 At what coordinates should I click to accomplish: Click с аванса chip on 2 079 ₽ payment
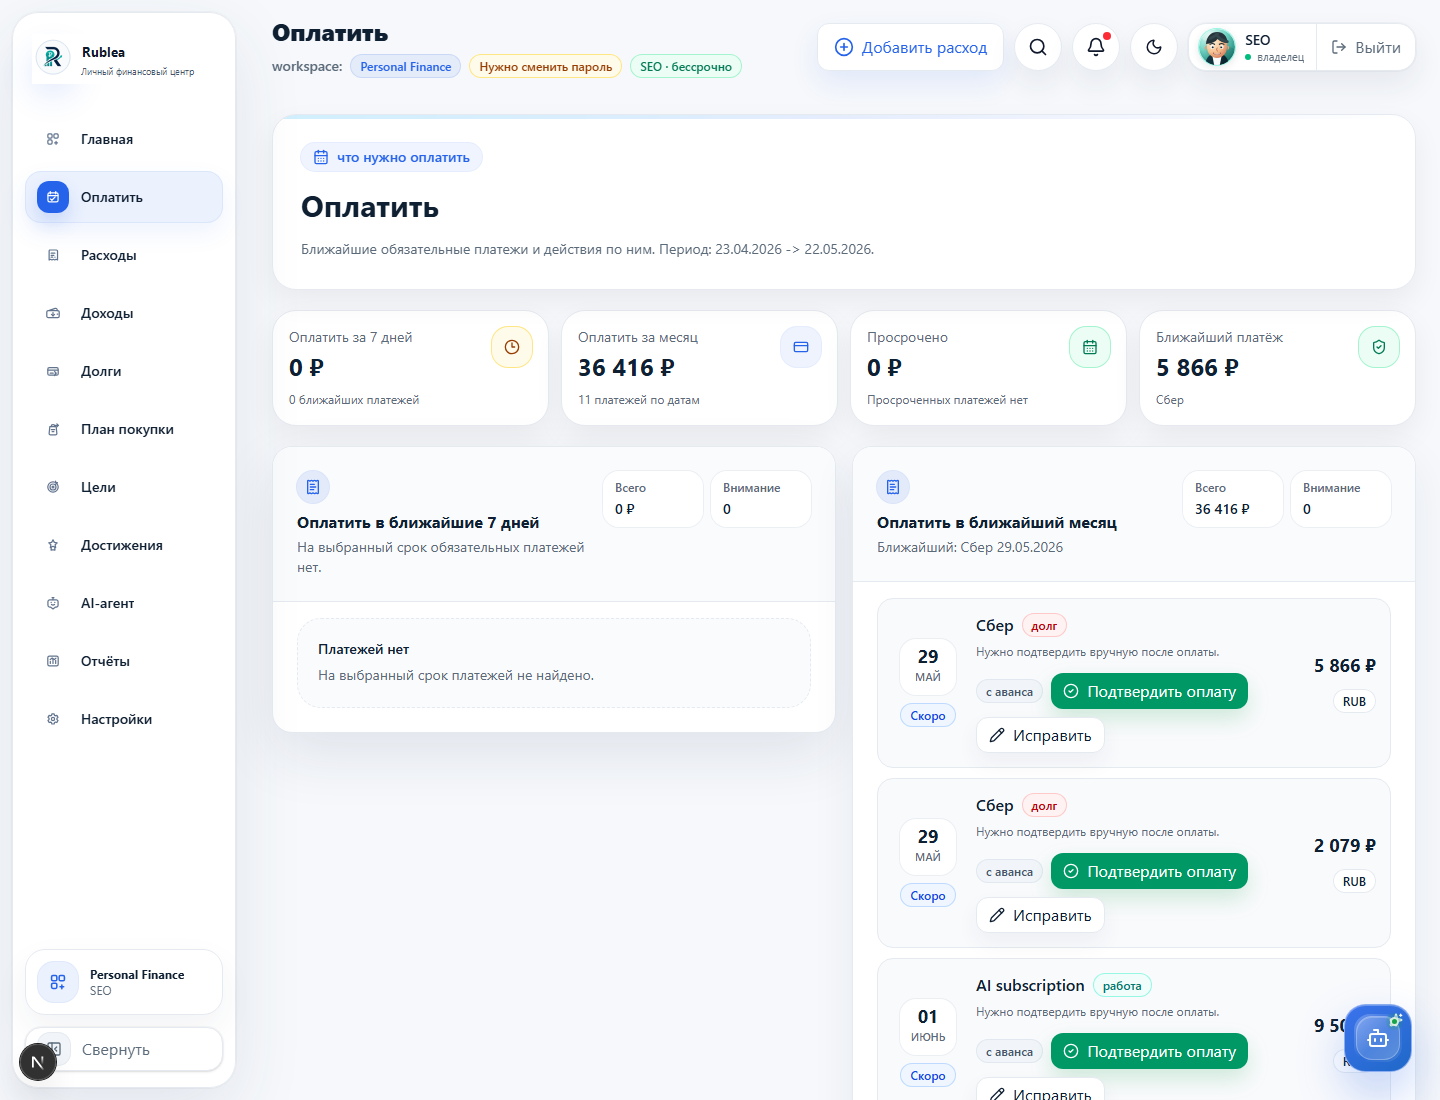point(1009,872)
